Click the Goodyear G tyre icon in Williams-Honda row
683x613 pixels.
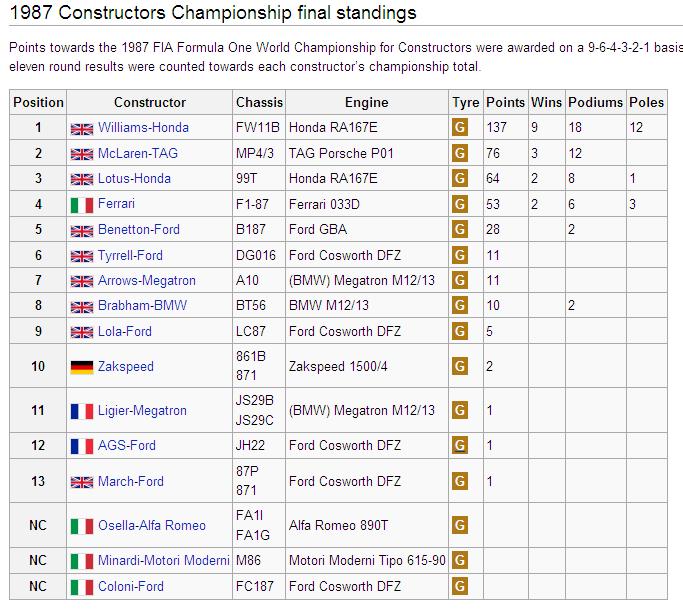pos(460,128)
